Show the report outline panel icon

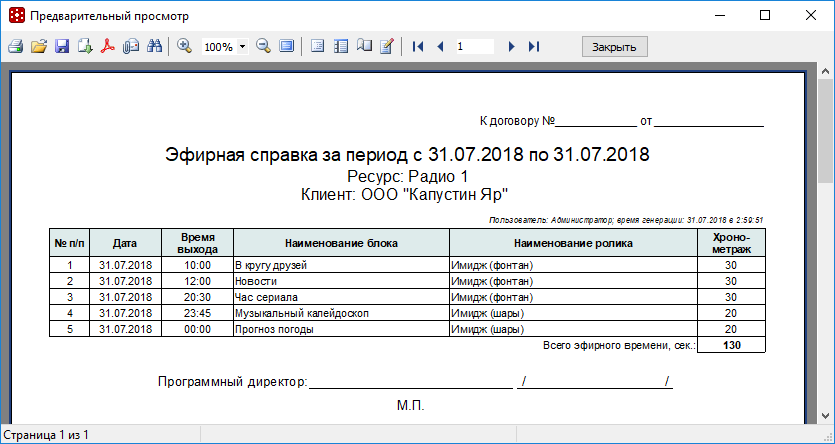tap(317, 46)
